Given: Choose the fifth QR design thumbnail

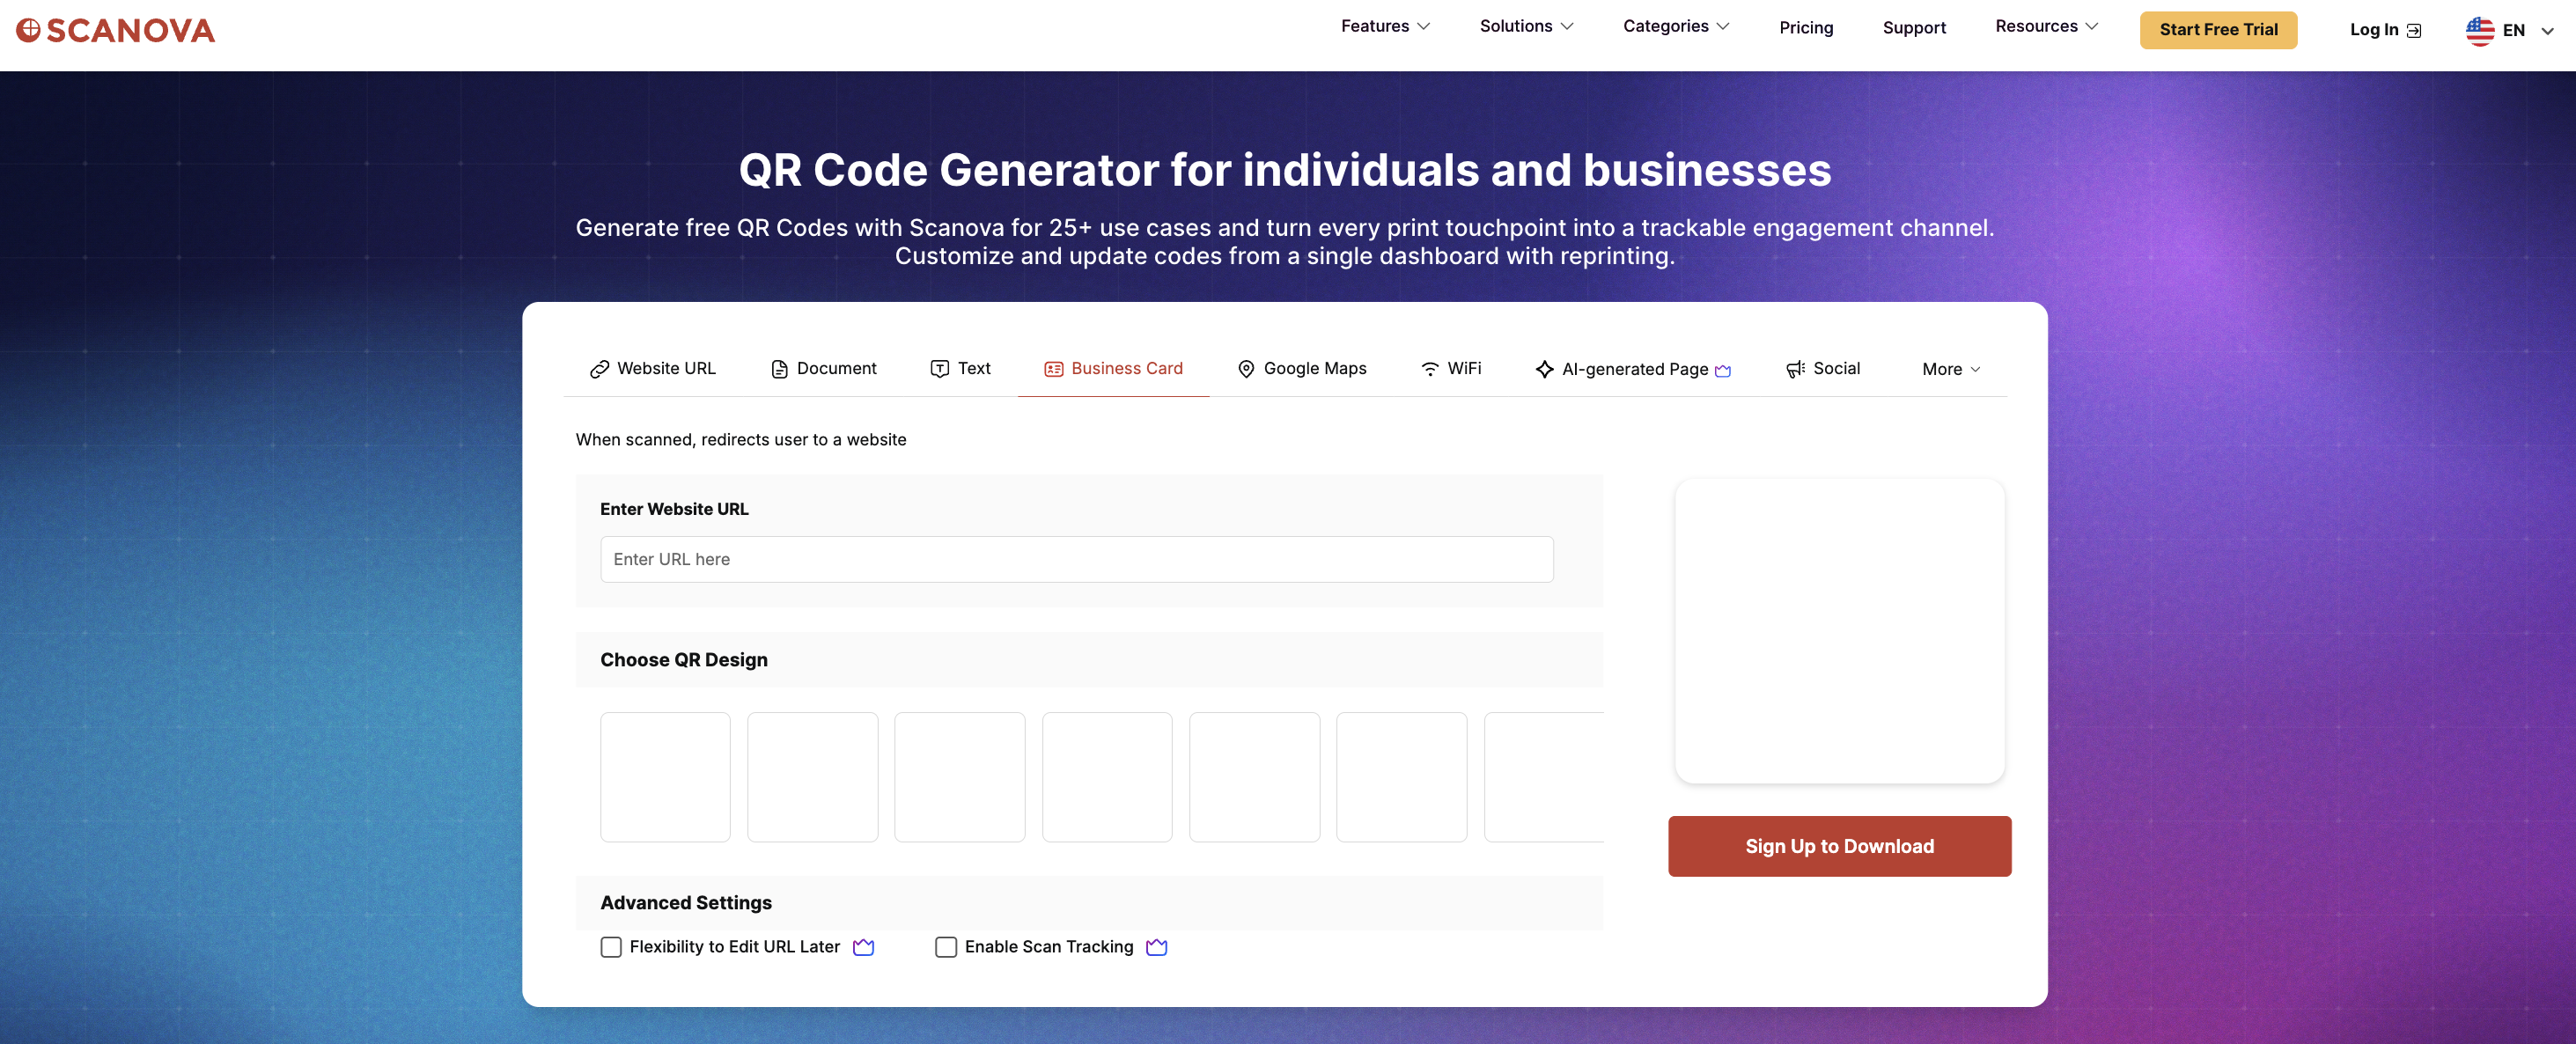Looking at the screenshot, I should pos(1254,777).
